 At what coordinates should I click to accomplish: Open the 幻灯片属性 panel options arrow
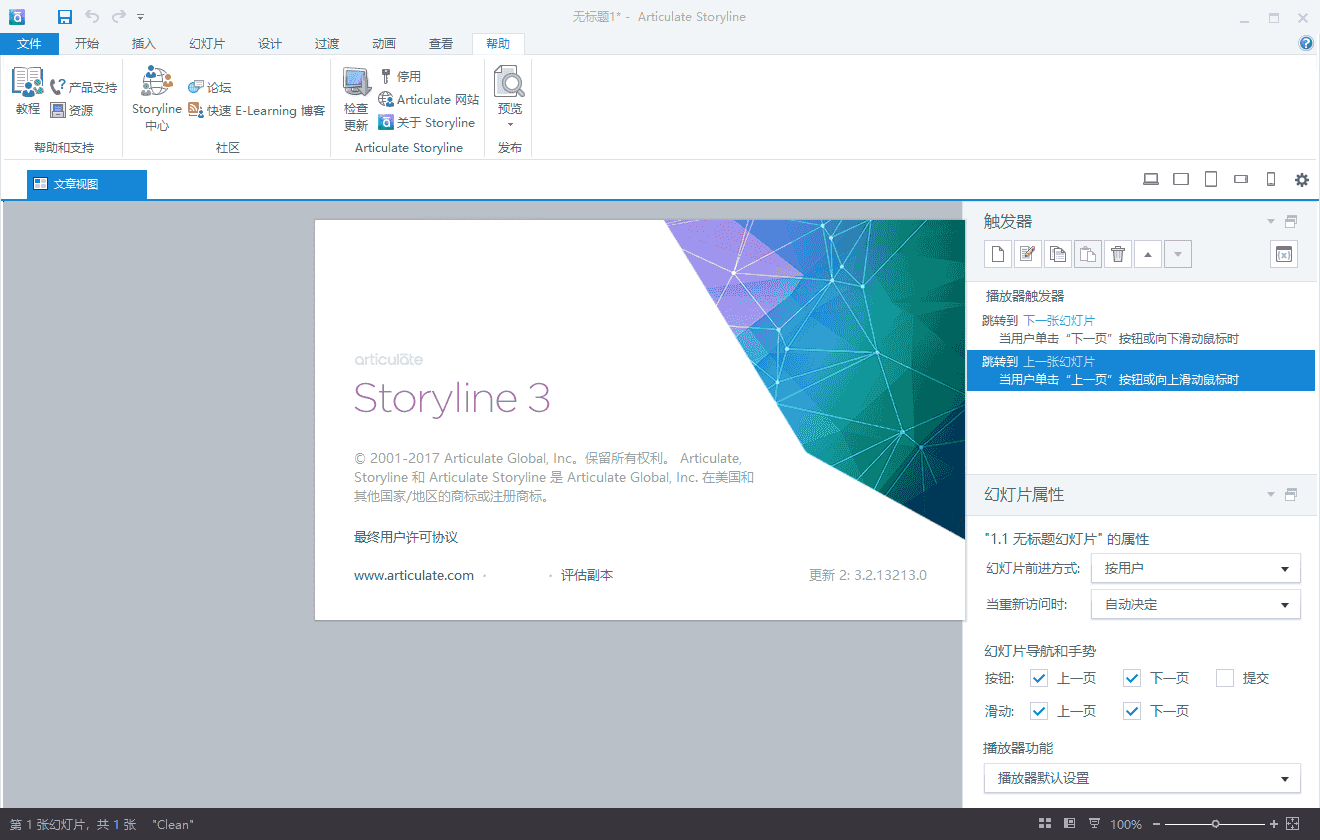pos(1271,494)
